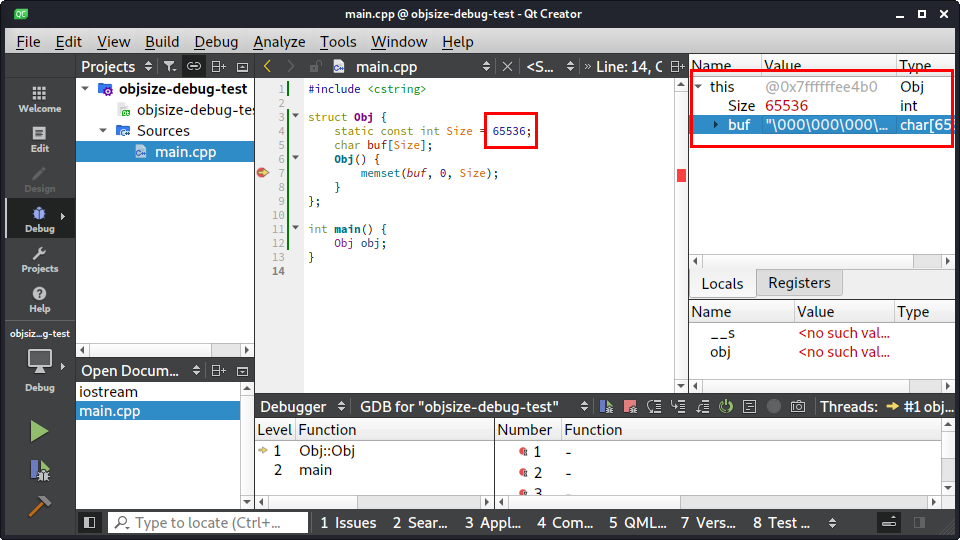This screenshot has width=960, height=540.
Task: Collapse the Sources folder in project tree
Action: [103, 131]
